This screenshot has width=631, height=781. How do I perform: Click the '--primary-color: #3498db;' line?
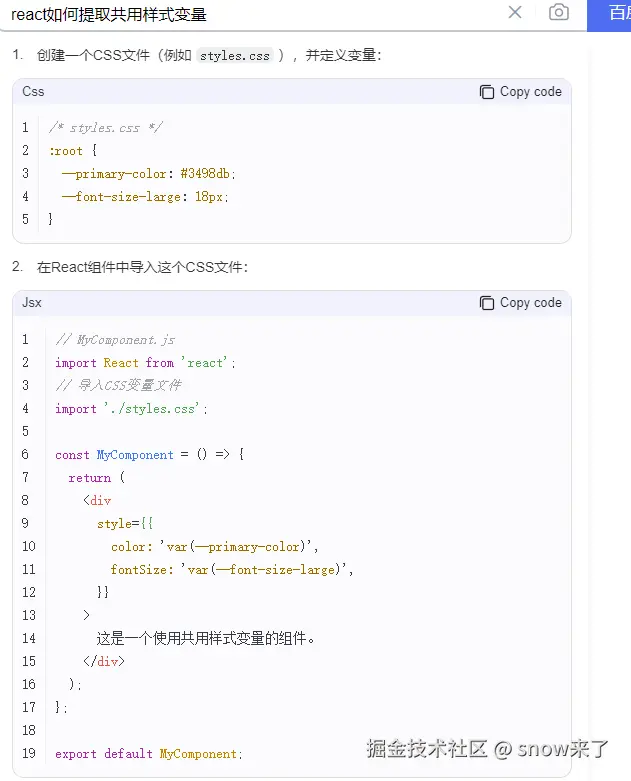point(148,174)
